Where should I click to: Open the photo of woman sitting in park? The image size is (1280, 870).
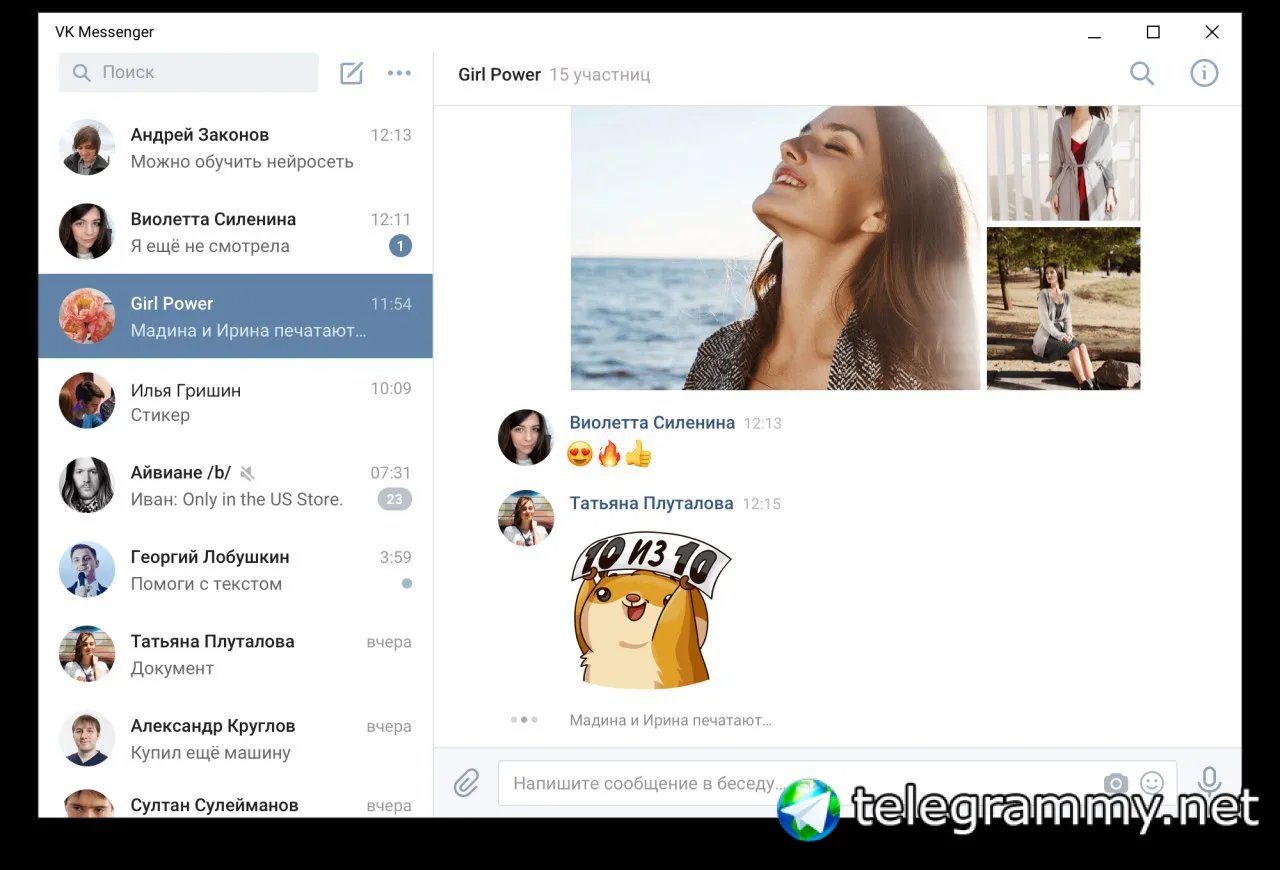pos(1063,308)
